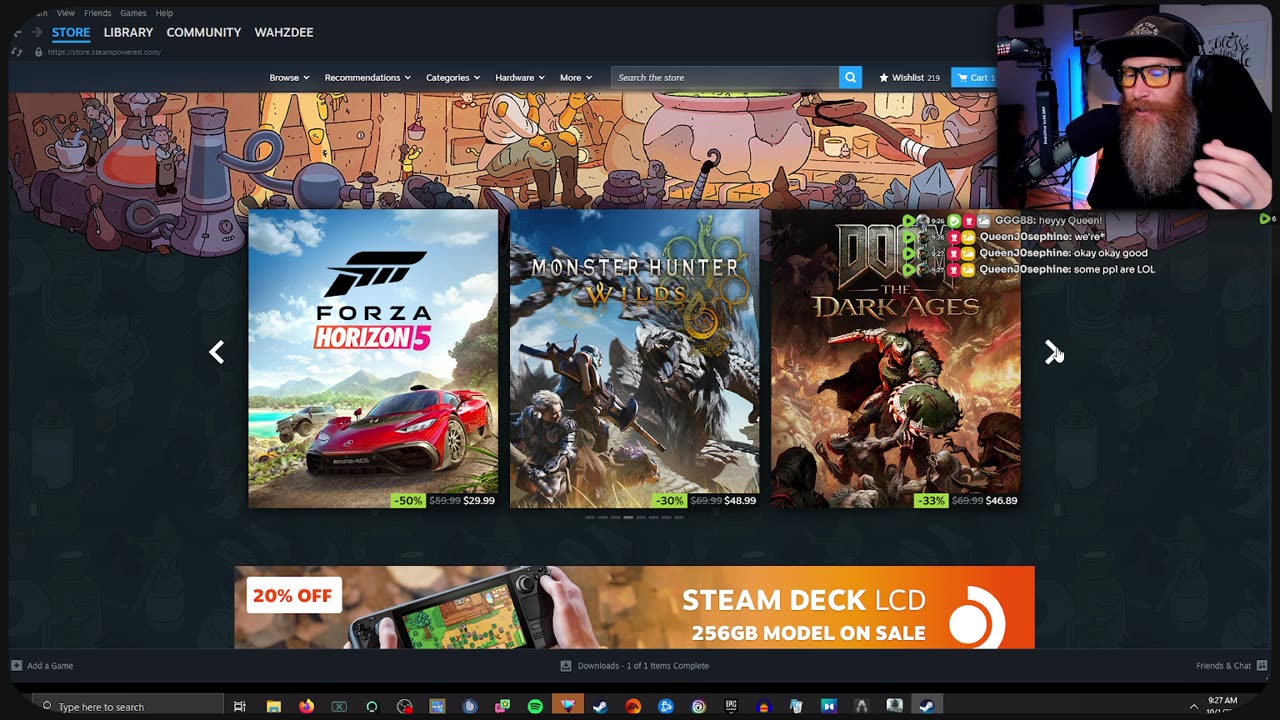The height and width of the screenshot is (720, 1280).
Task: Click the cart icon in store header
Action: (x=962, y=77)
